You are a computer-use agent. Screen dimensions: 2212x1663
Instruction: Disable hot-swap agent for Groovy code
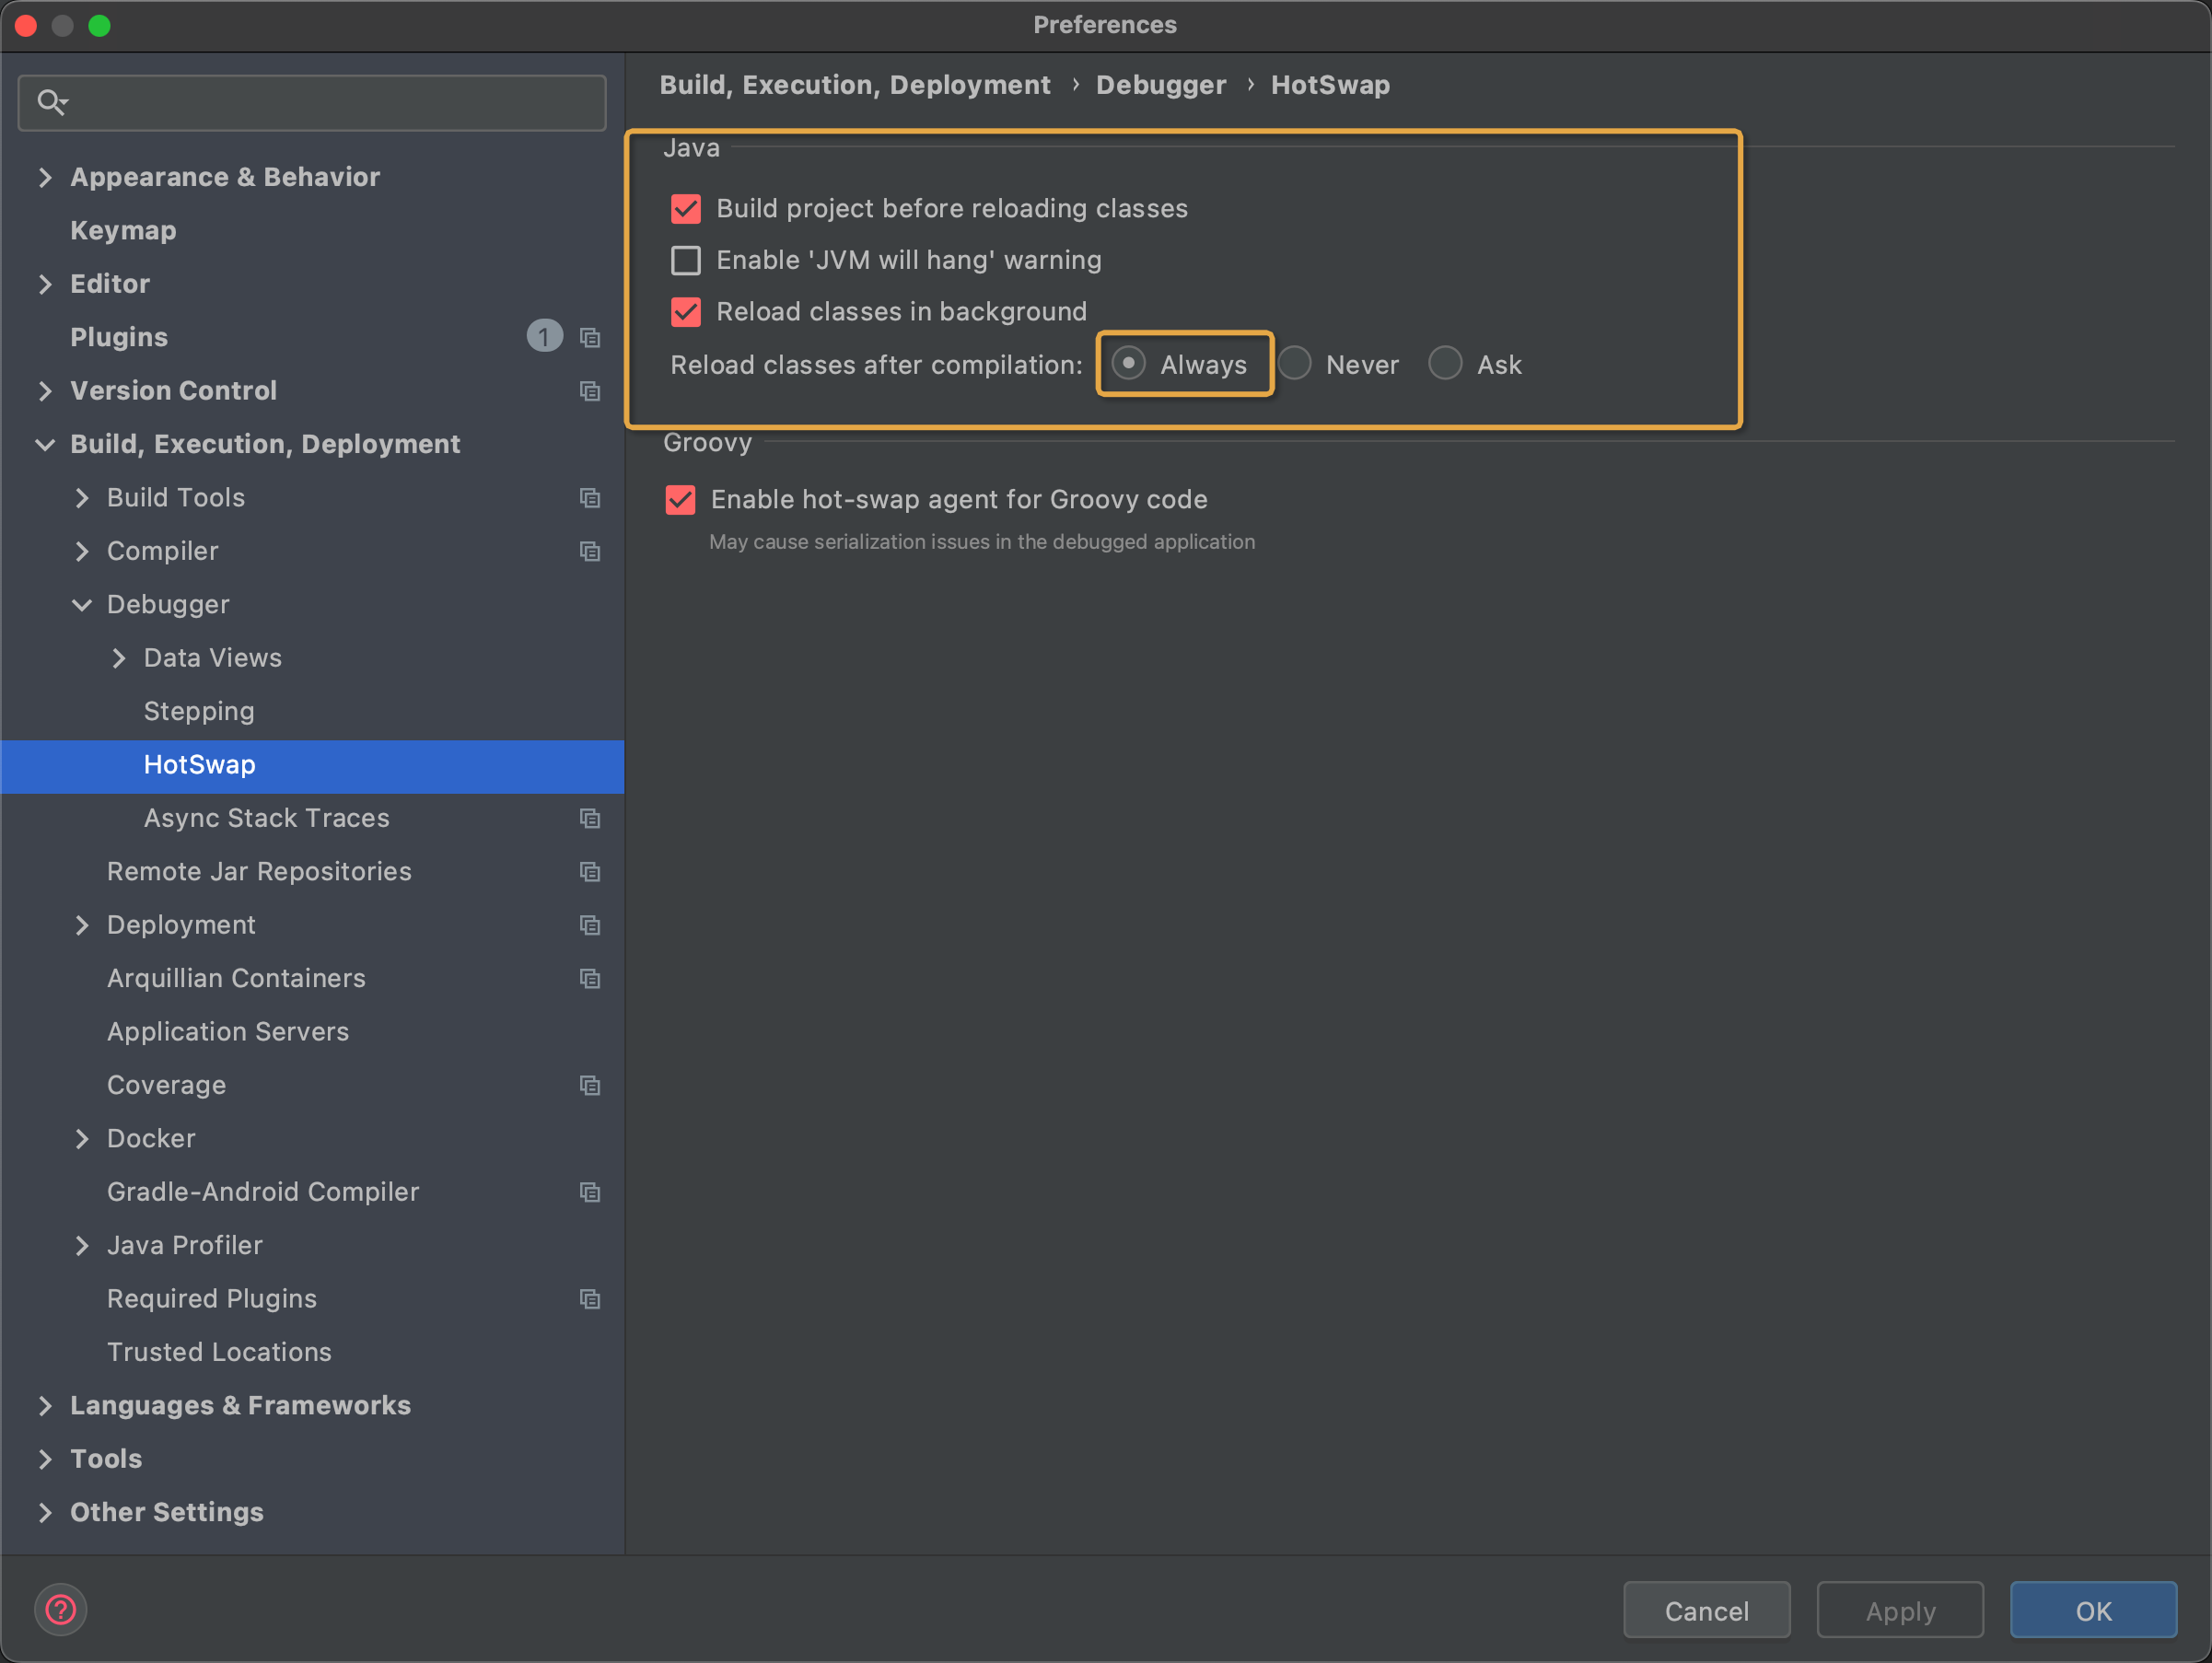(x=681, y=500)
